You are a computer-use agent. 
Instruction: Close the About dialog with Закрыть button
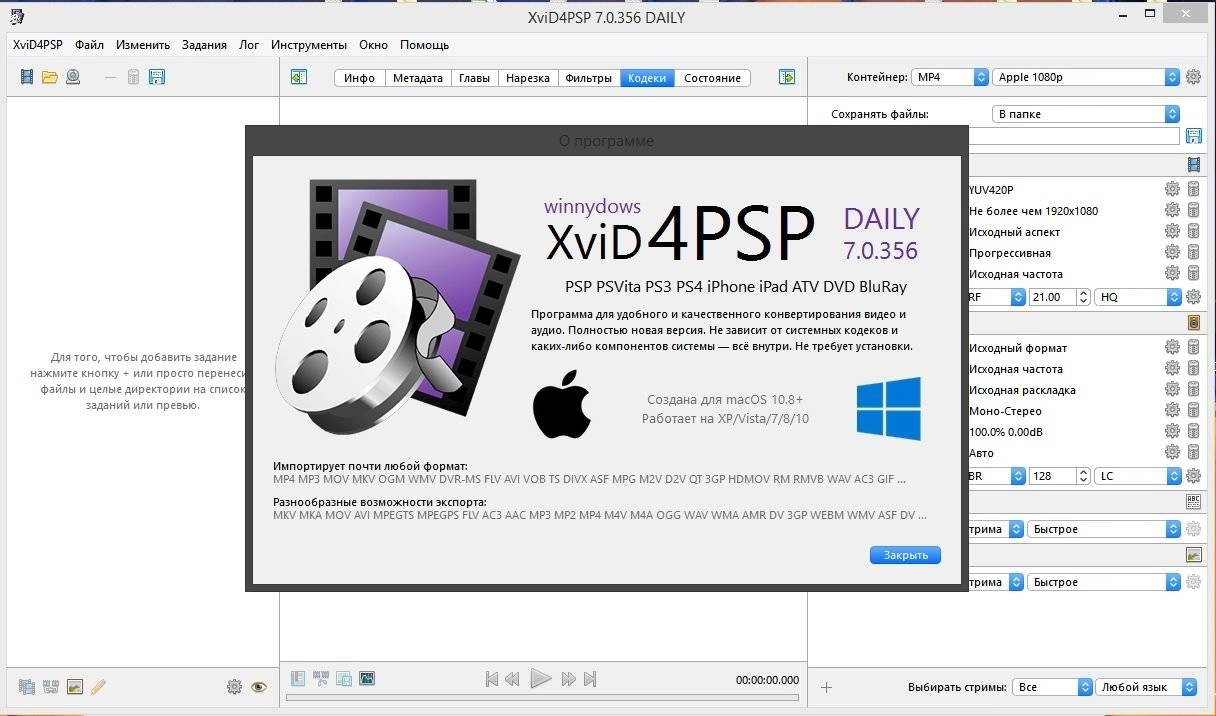(x=905, y=555)
